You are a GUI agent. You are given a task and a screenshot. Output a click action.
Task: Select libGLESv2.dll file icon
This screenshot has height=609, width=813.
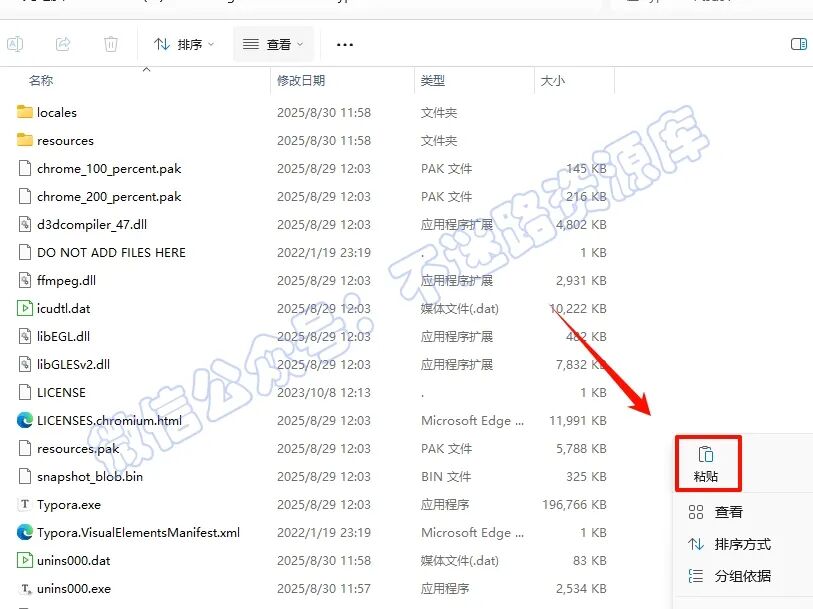(24, 364)
